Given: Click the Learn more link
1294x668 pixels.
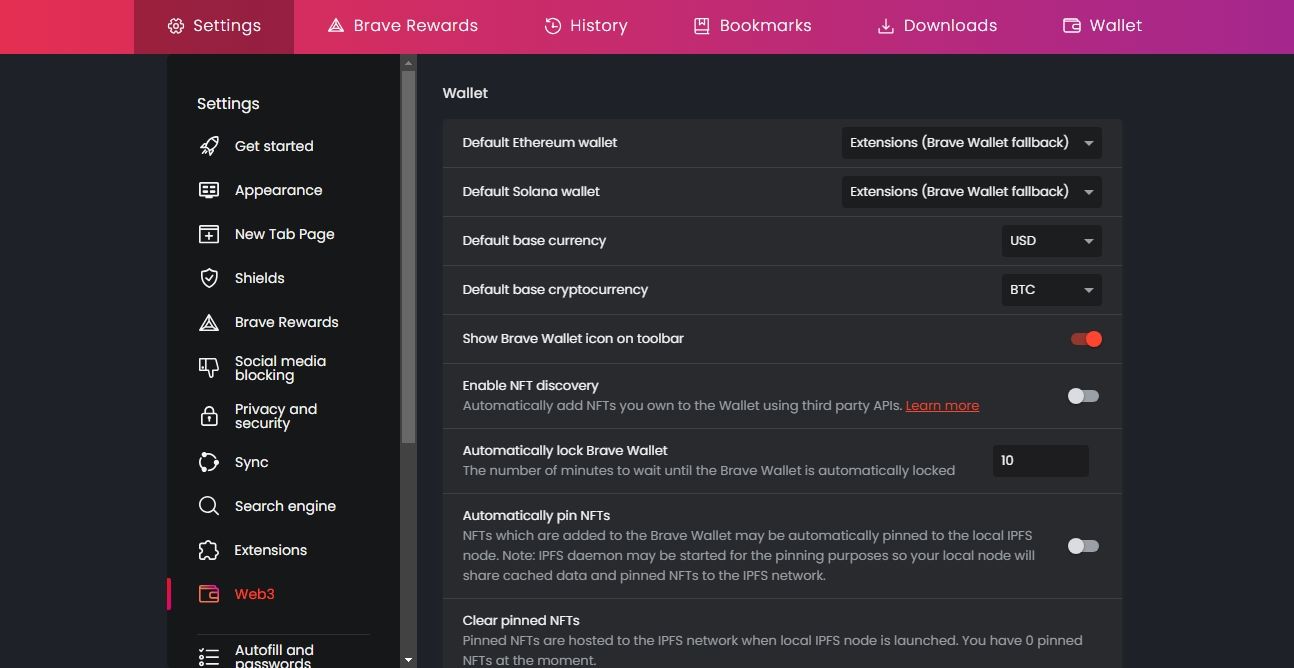Looking at the screenshot, I should 941,405.
